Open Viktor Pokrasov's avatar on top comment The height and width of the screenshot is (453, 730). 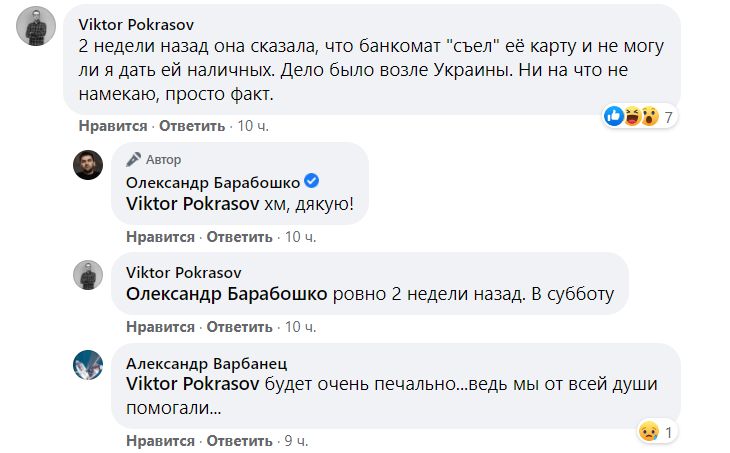tap(36, 26)
